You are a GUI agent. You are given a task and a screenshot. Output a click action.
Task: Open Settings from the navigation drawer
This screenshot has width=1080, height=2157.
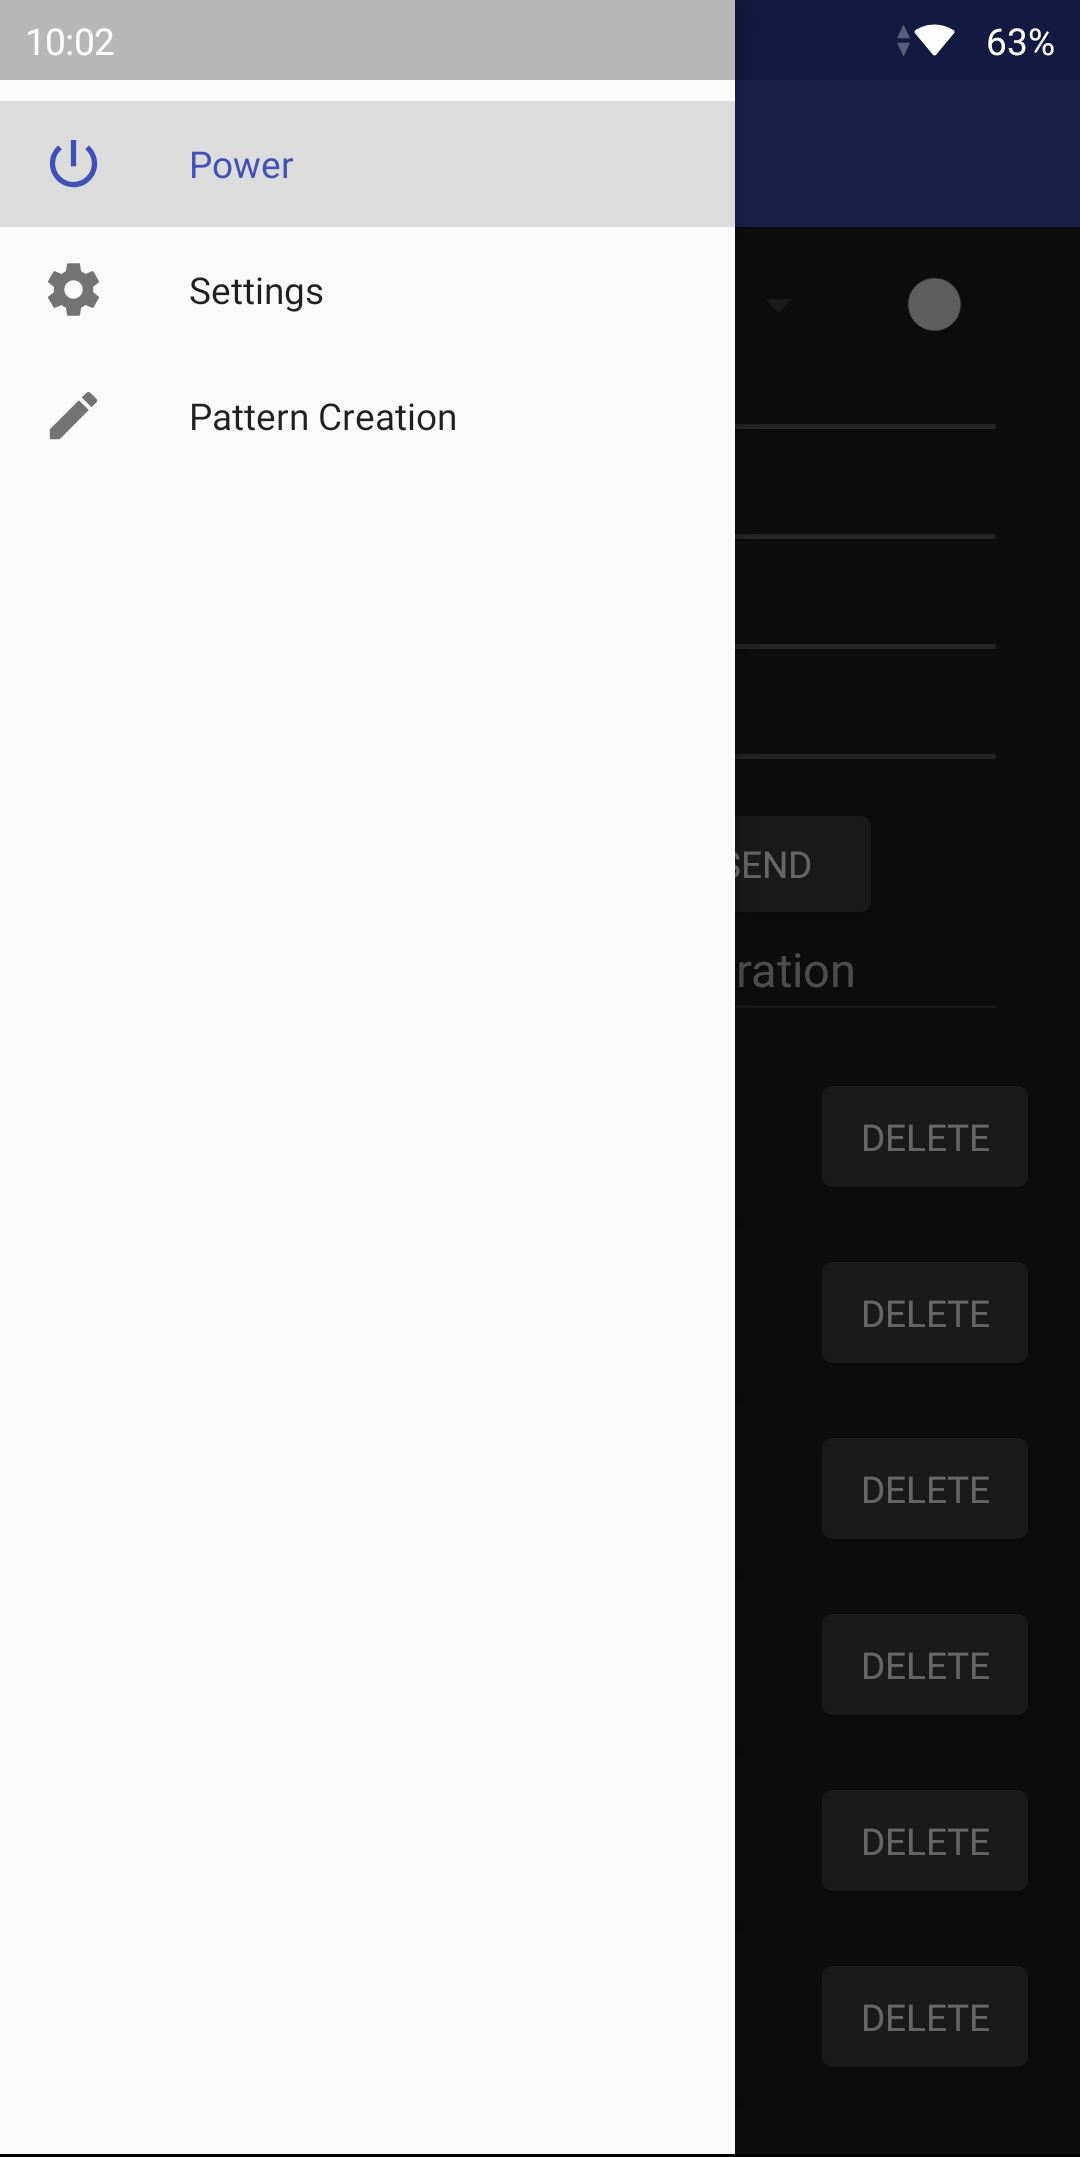(367, 290)
